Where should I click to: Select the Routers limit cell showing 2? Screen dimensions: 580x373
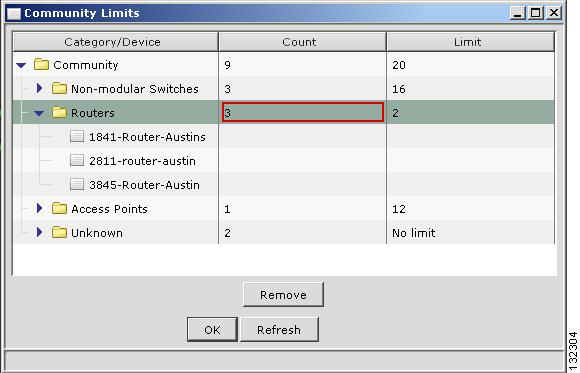pos(470,112)
